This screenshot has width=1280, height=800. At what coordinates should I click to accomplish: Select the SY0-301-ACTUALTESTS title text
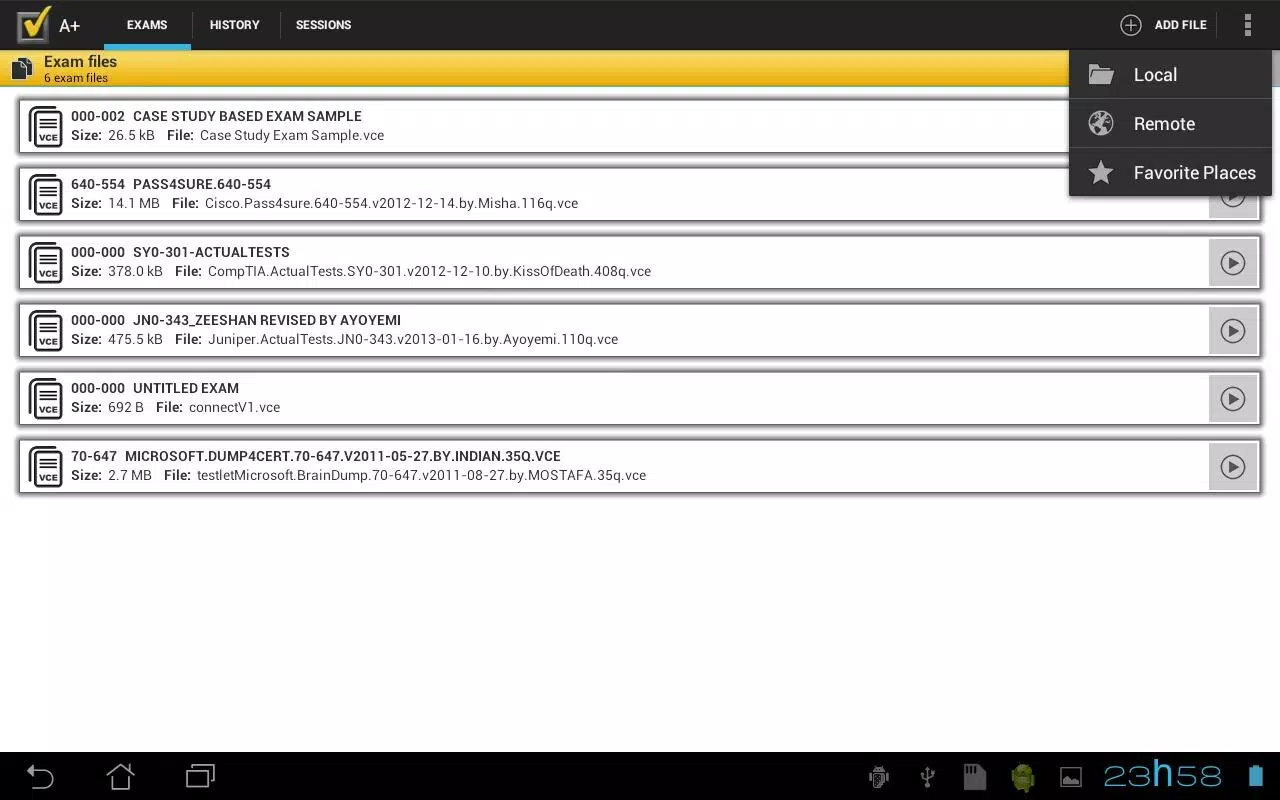point(211,252)
